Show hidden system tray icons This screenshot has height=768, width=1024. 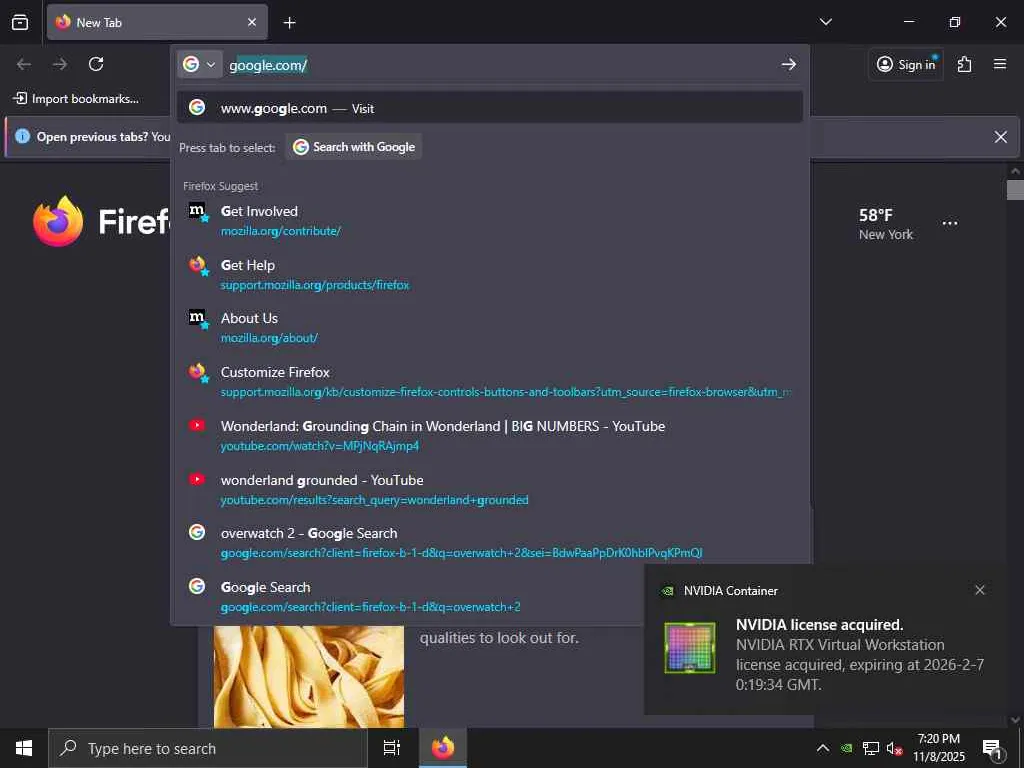[823, 748]
